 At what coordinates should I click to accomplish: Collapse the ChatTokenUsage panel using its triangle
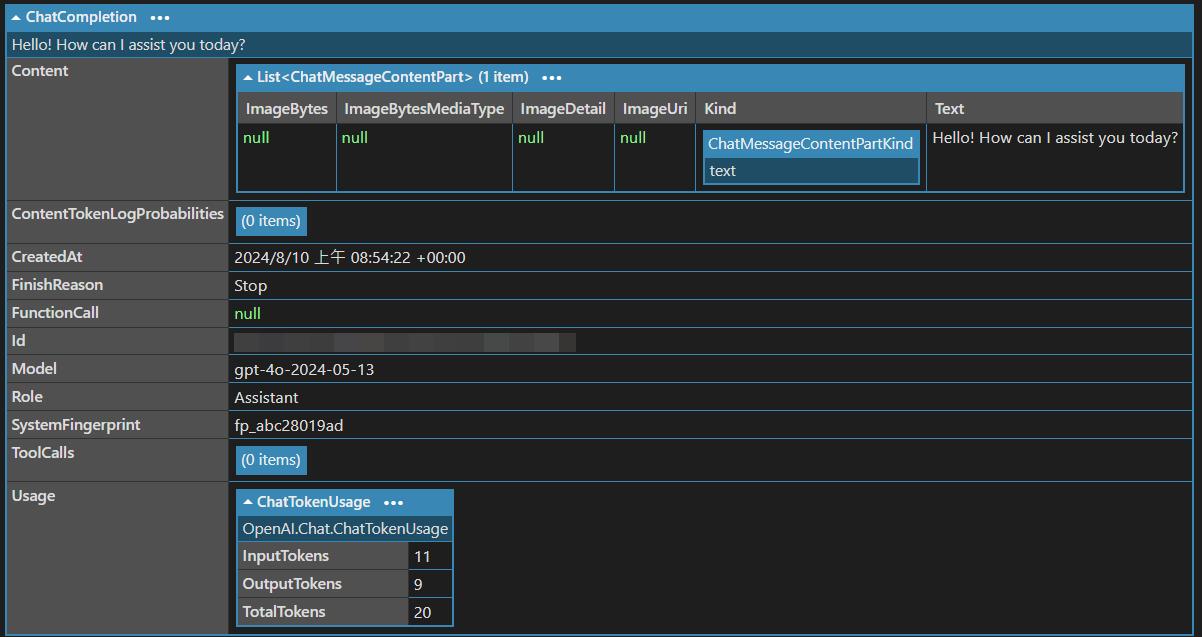[248, 503]
